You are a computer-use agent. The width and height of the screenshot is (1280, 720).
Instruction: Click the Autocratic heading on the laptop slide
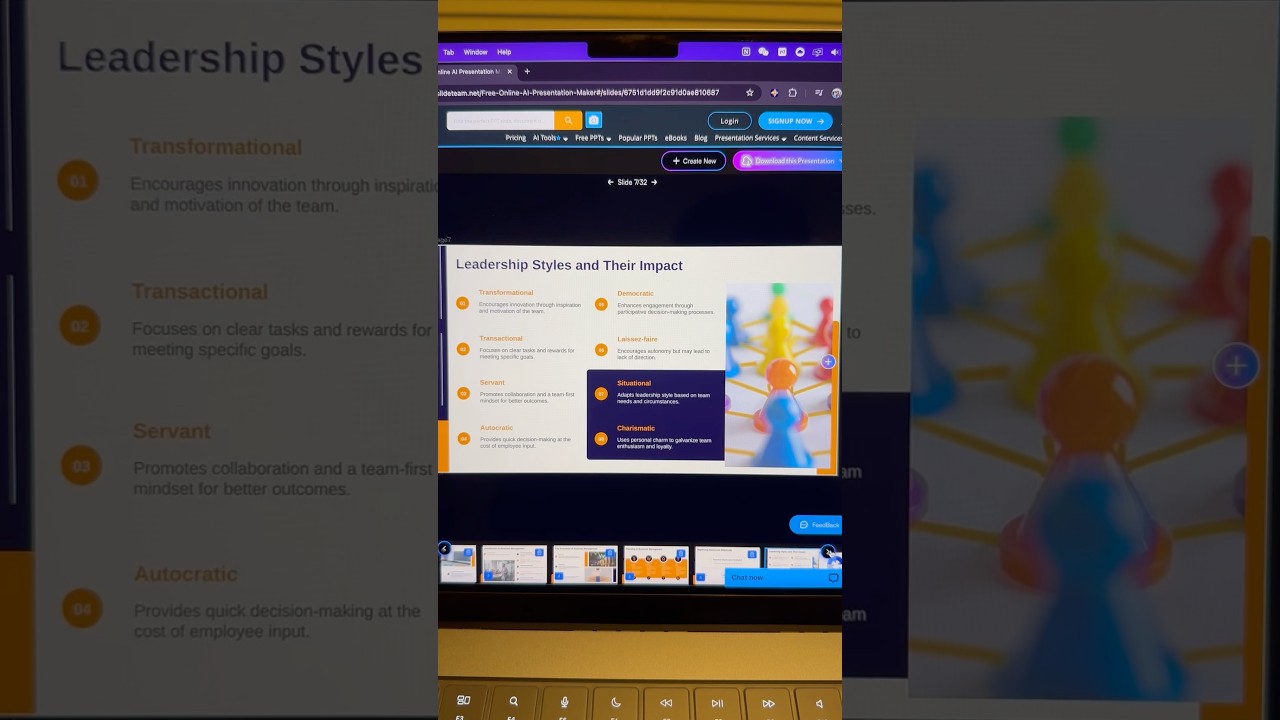tap(496, 427)
